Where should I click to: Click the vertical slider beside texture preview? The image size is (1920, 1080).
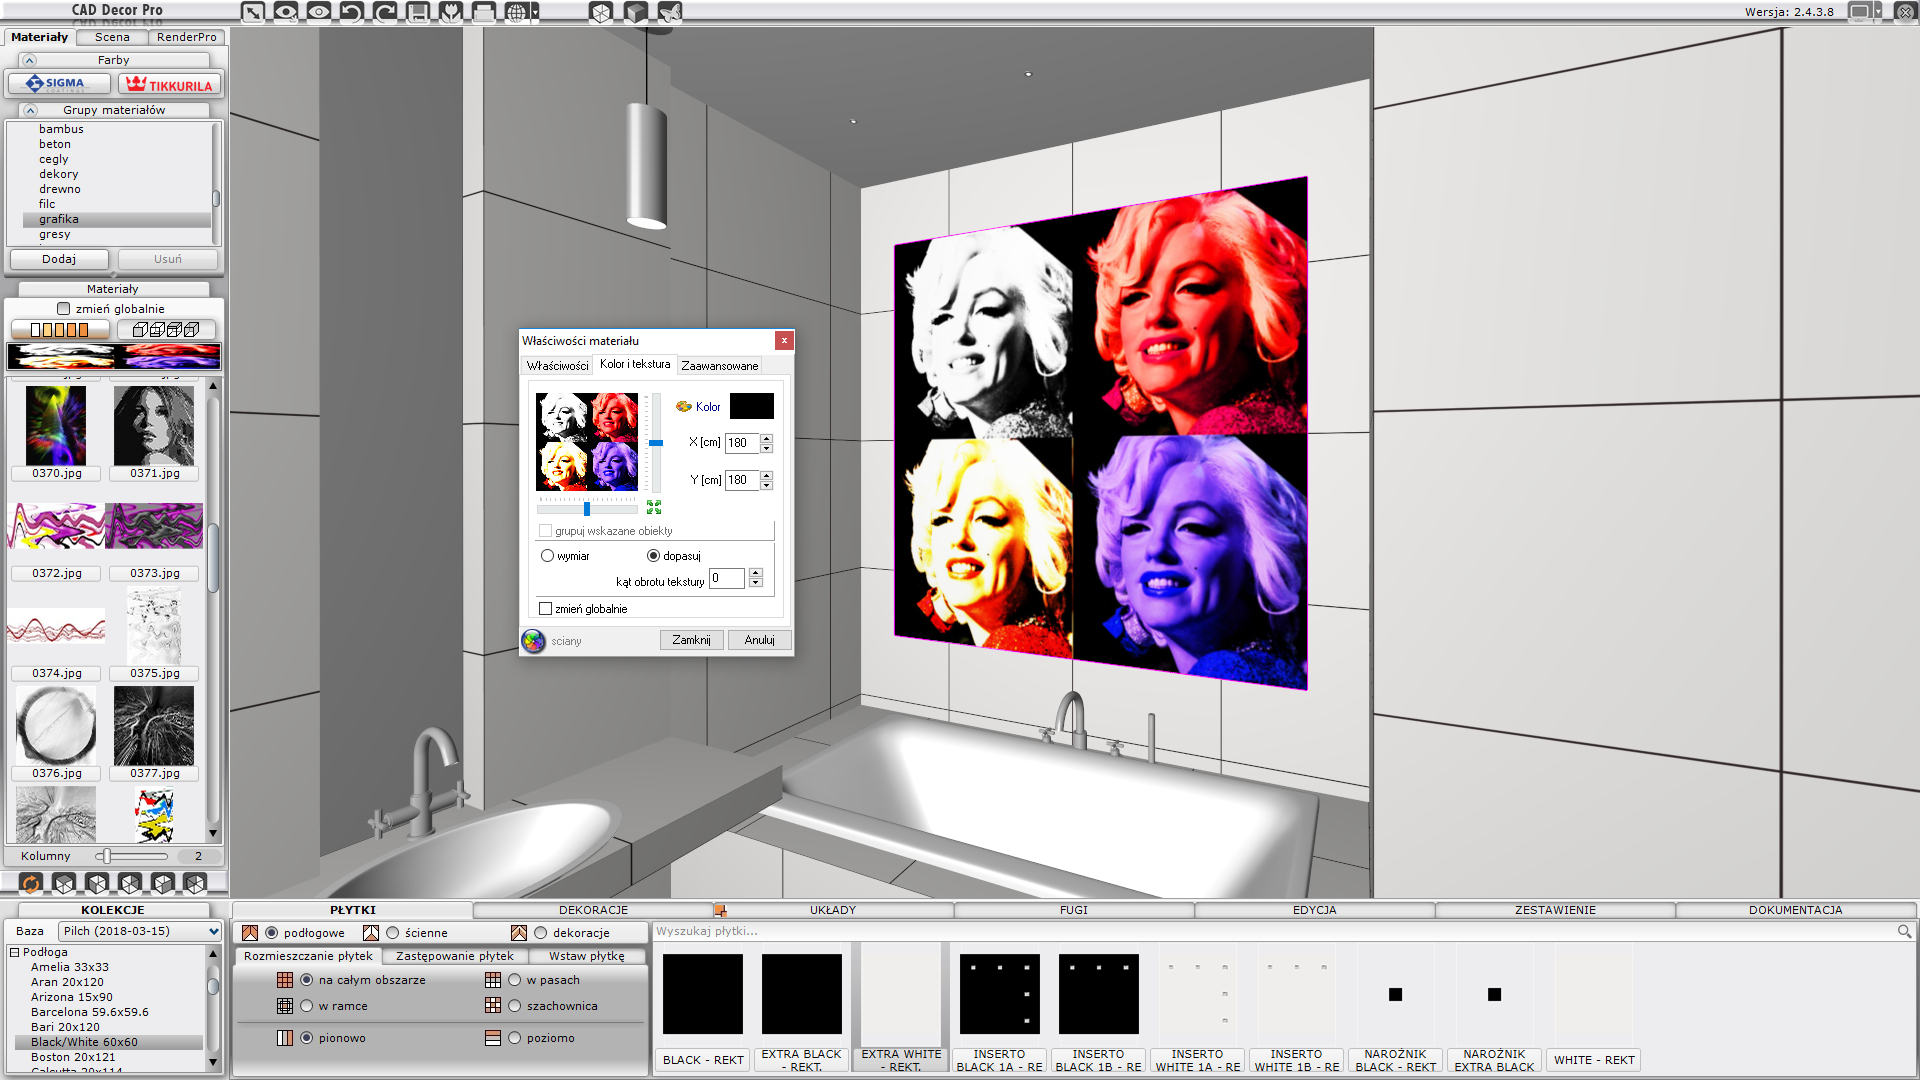(656, 442)
